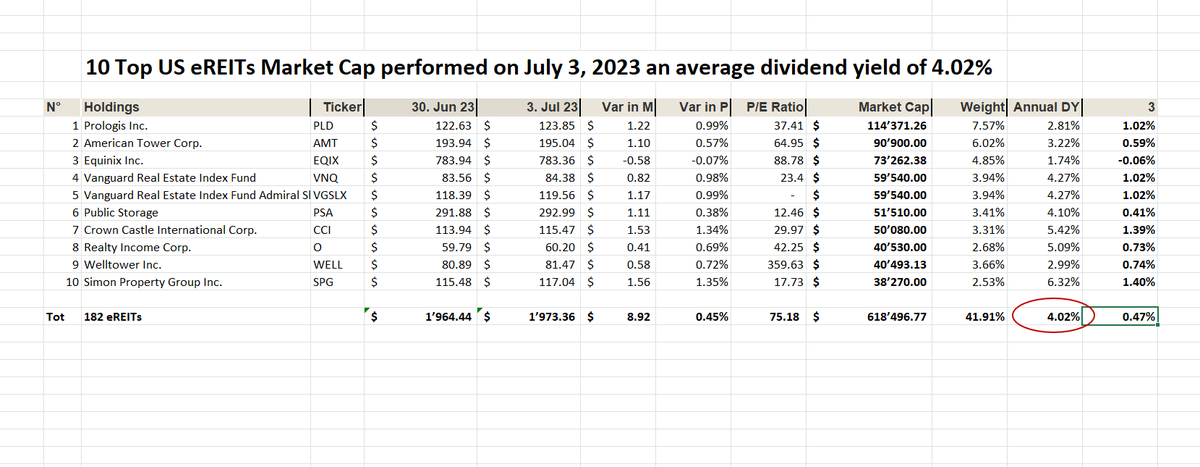Select the WELL ticker cell
The height and width of the screenshot is (467, 1200).
coord(327,264)
